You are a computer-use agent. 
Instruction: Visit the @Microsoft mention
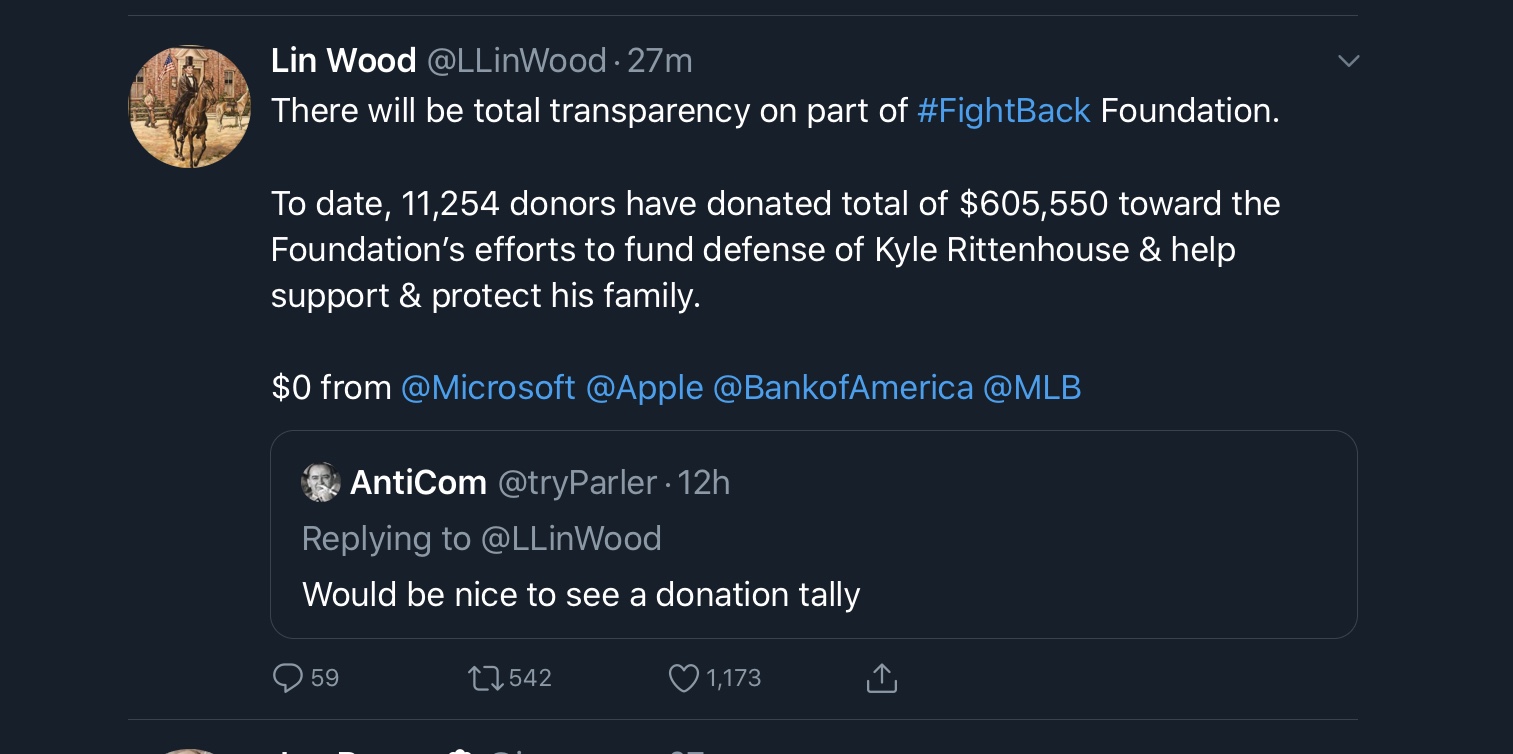(x=488, y=388)
